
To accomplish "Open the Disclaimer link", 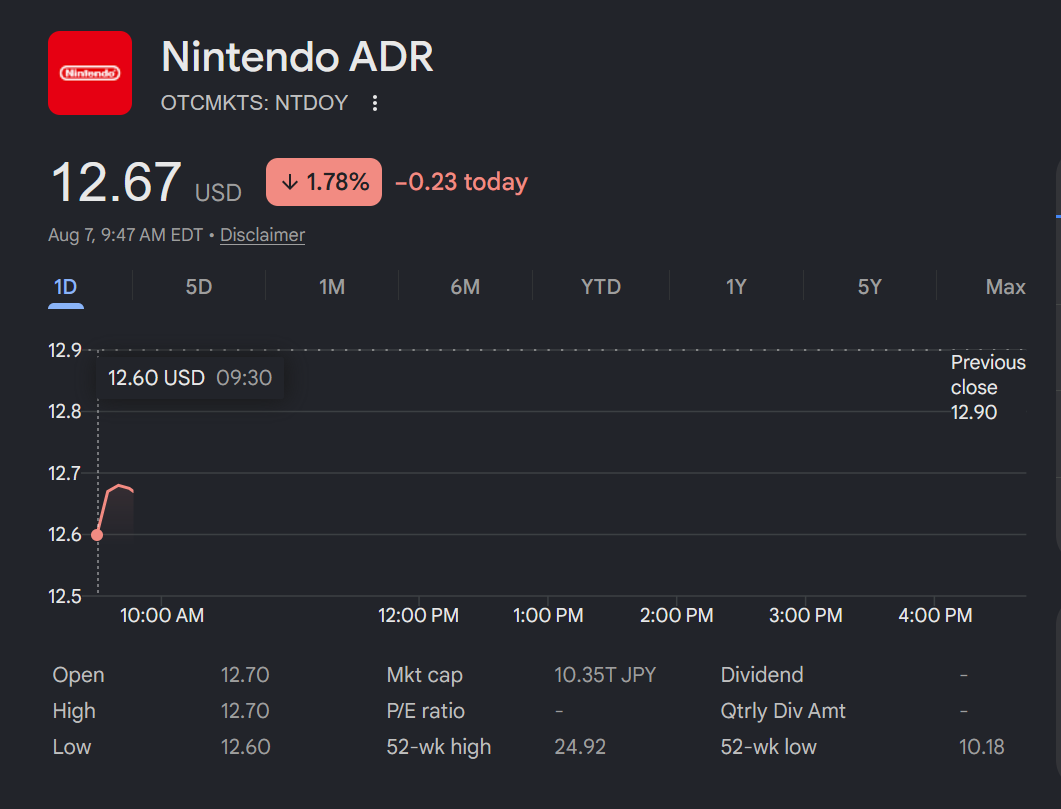I will pos(263,235).
